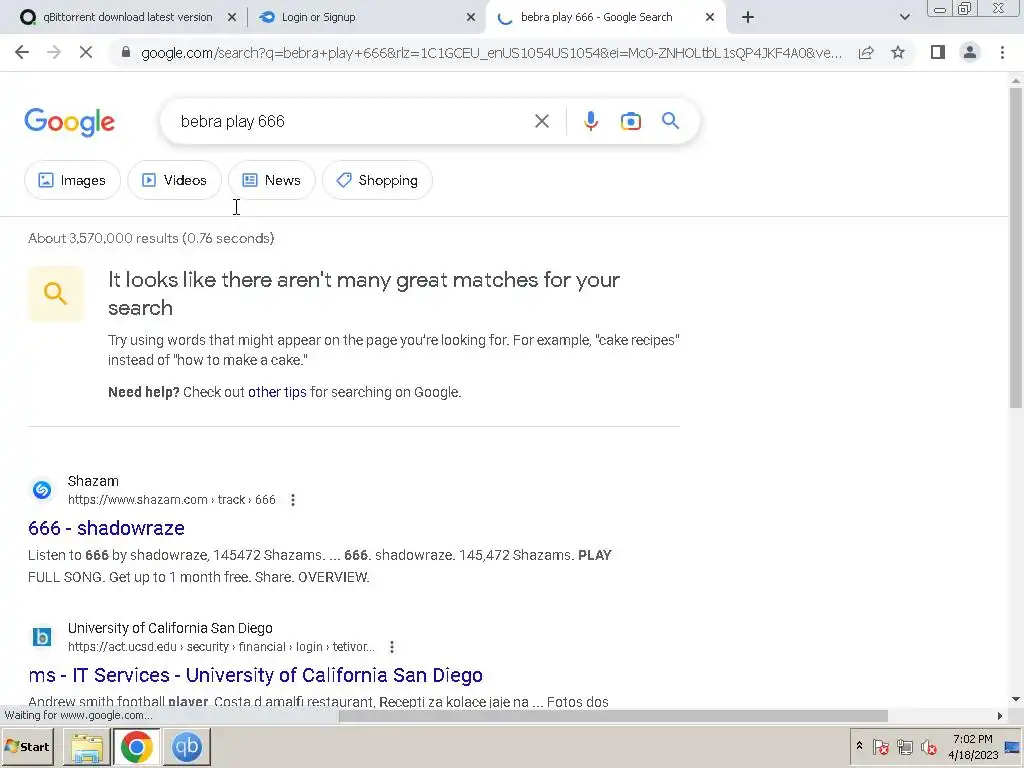
Task: Stop loading the page
Action: pyautogui.click(x=86, y=52)
